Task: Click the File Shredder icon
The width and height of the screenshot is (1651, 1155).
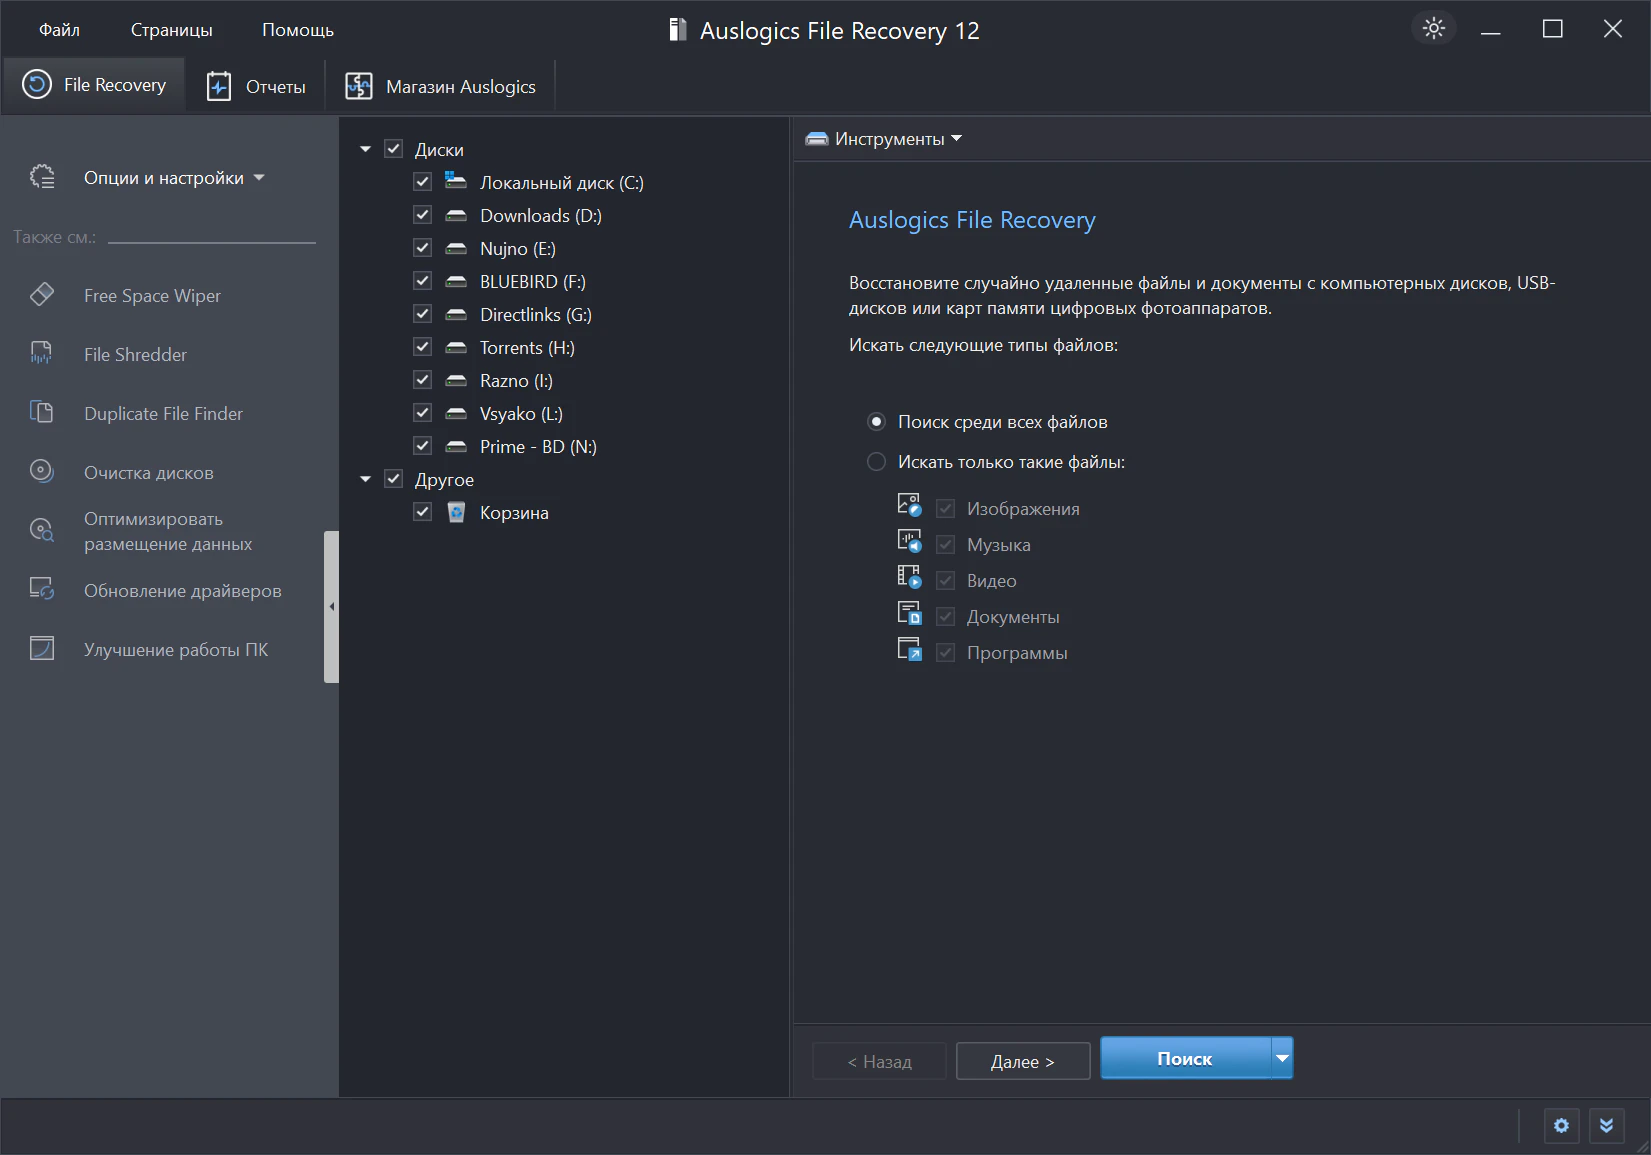Action: pos(42,353)
